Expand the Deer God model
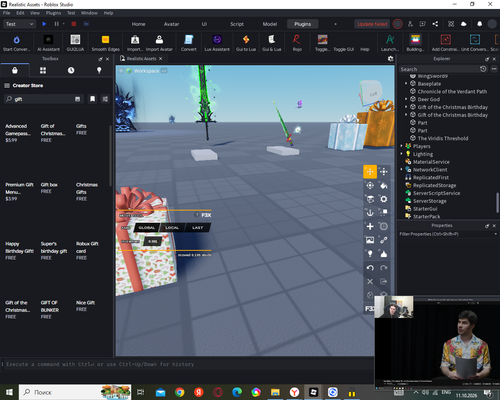Viewport: 500px width, 400px height. click(406, 99)
